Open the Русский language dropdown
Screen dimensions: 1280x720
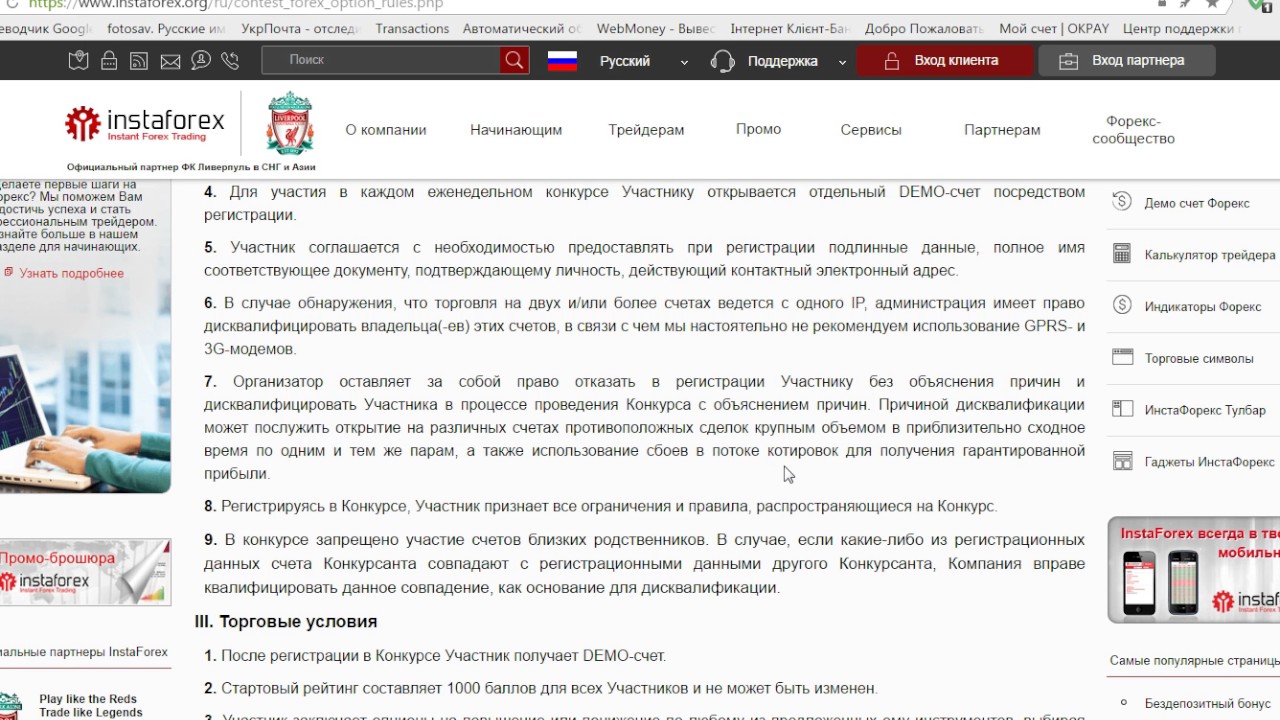point(644,61)
